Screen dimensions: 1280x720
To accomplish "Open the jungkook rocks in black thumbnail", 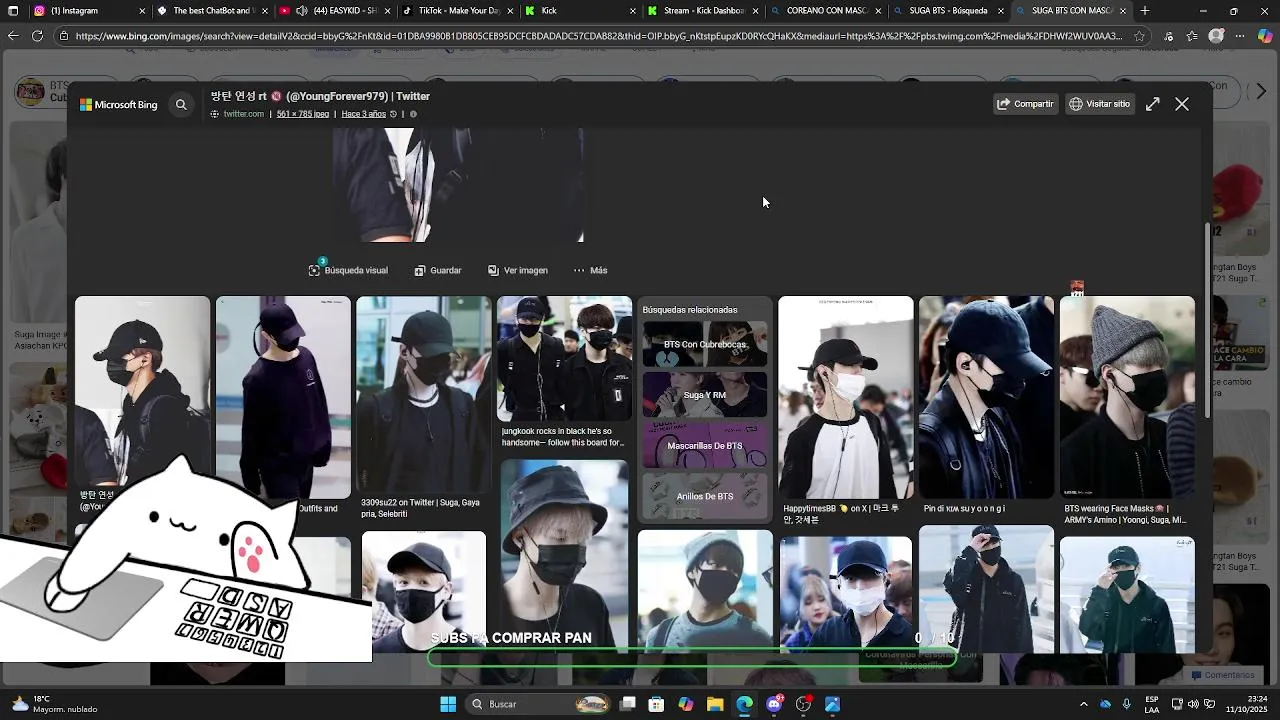I will pos(564,359).
